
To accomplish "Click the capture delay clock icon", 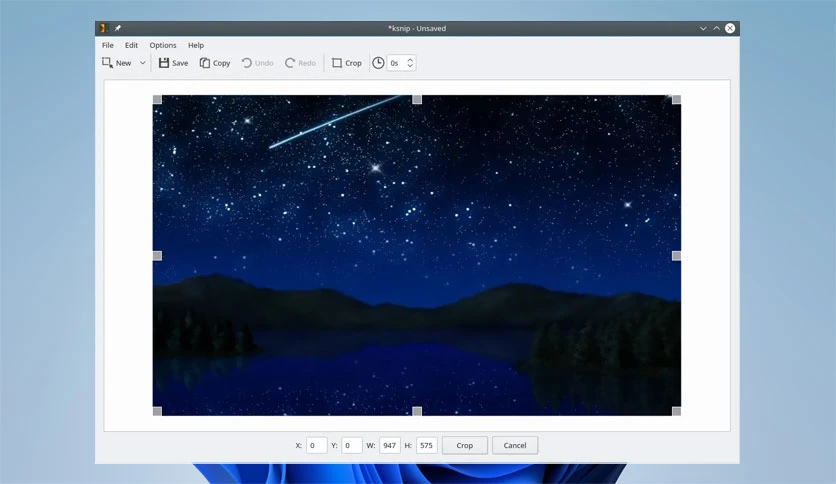I will tap(378, 63).
